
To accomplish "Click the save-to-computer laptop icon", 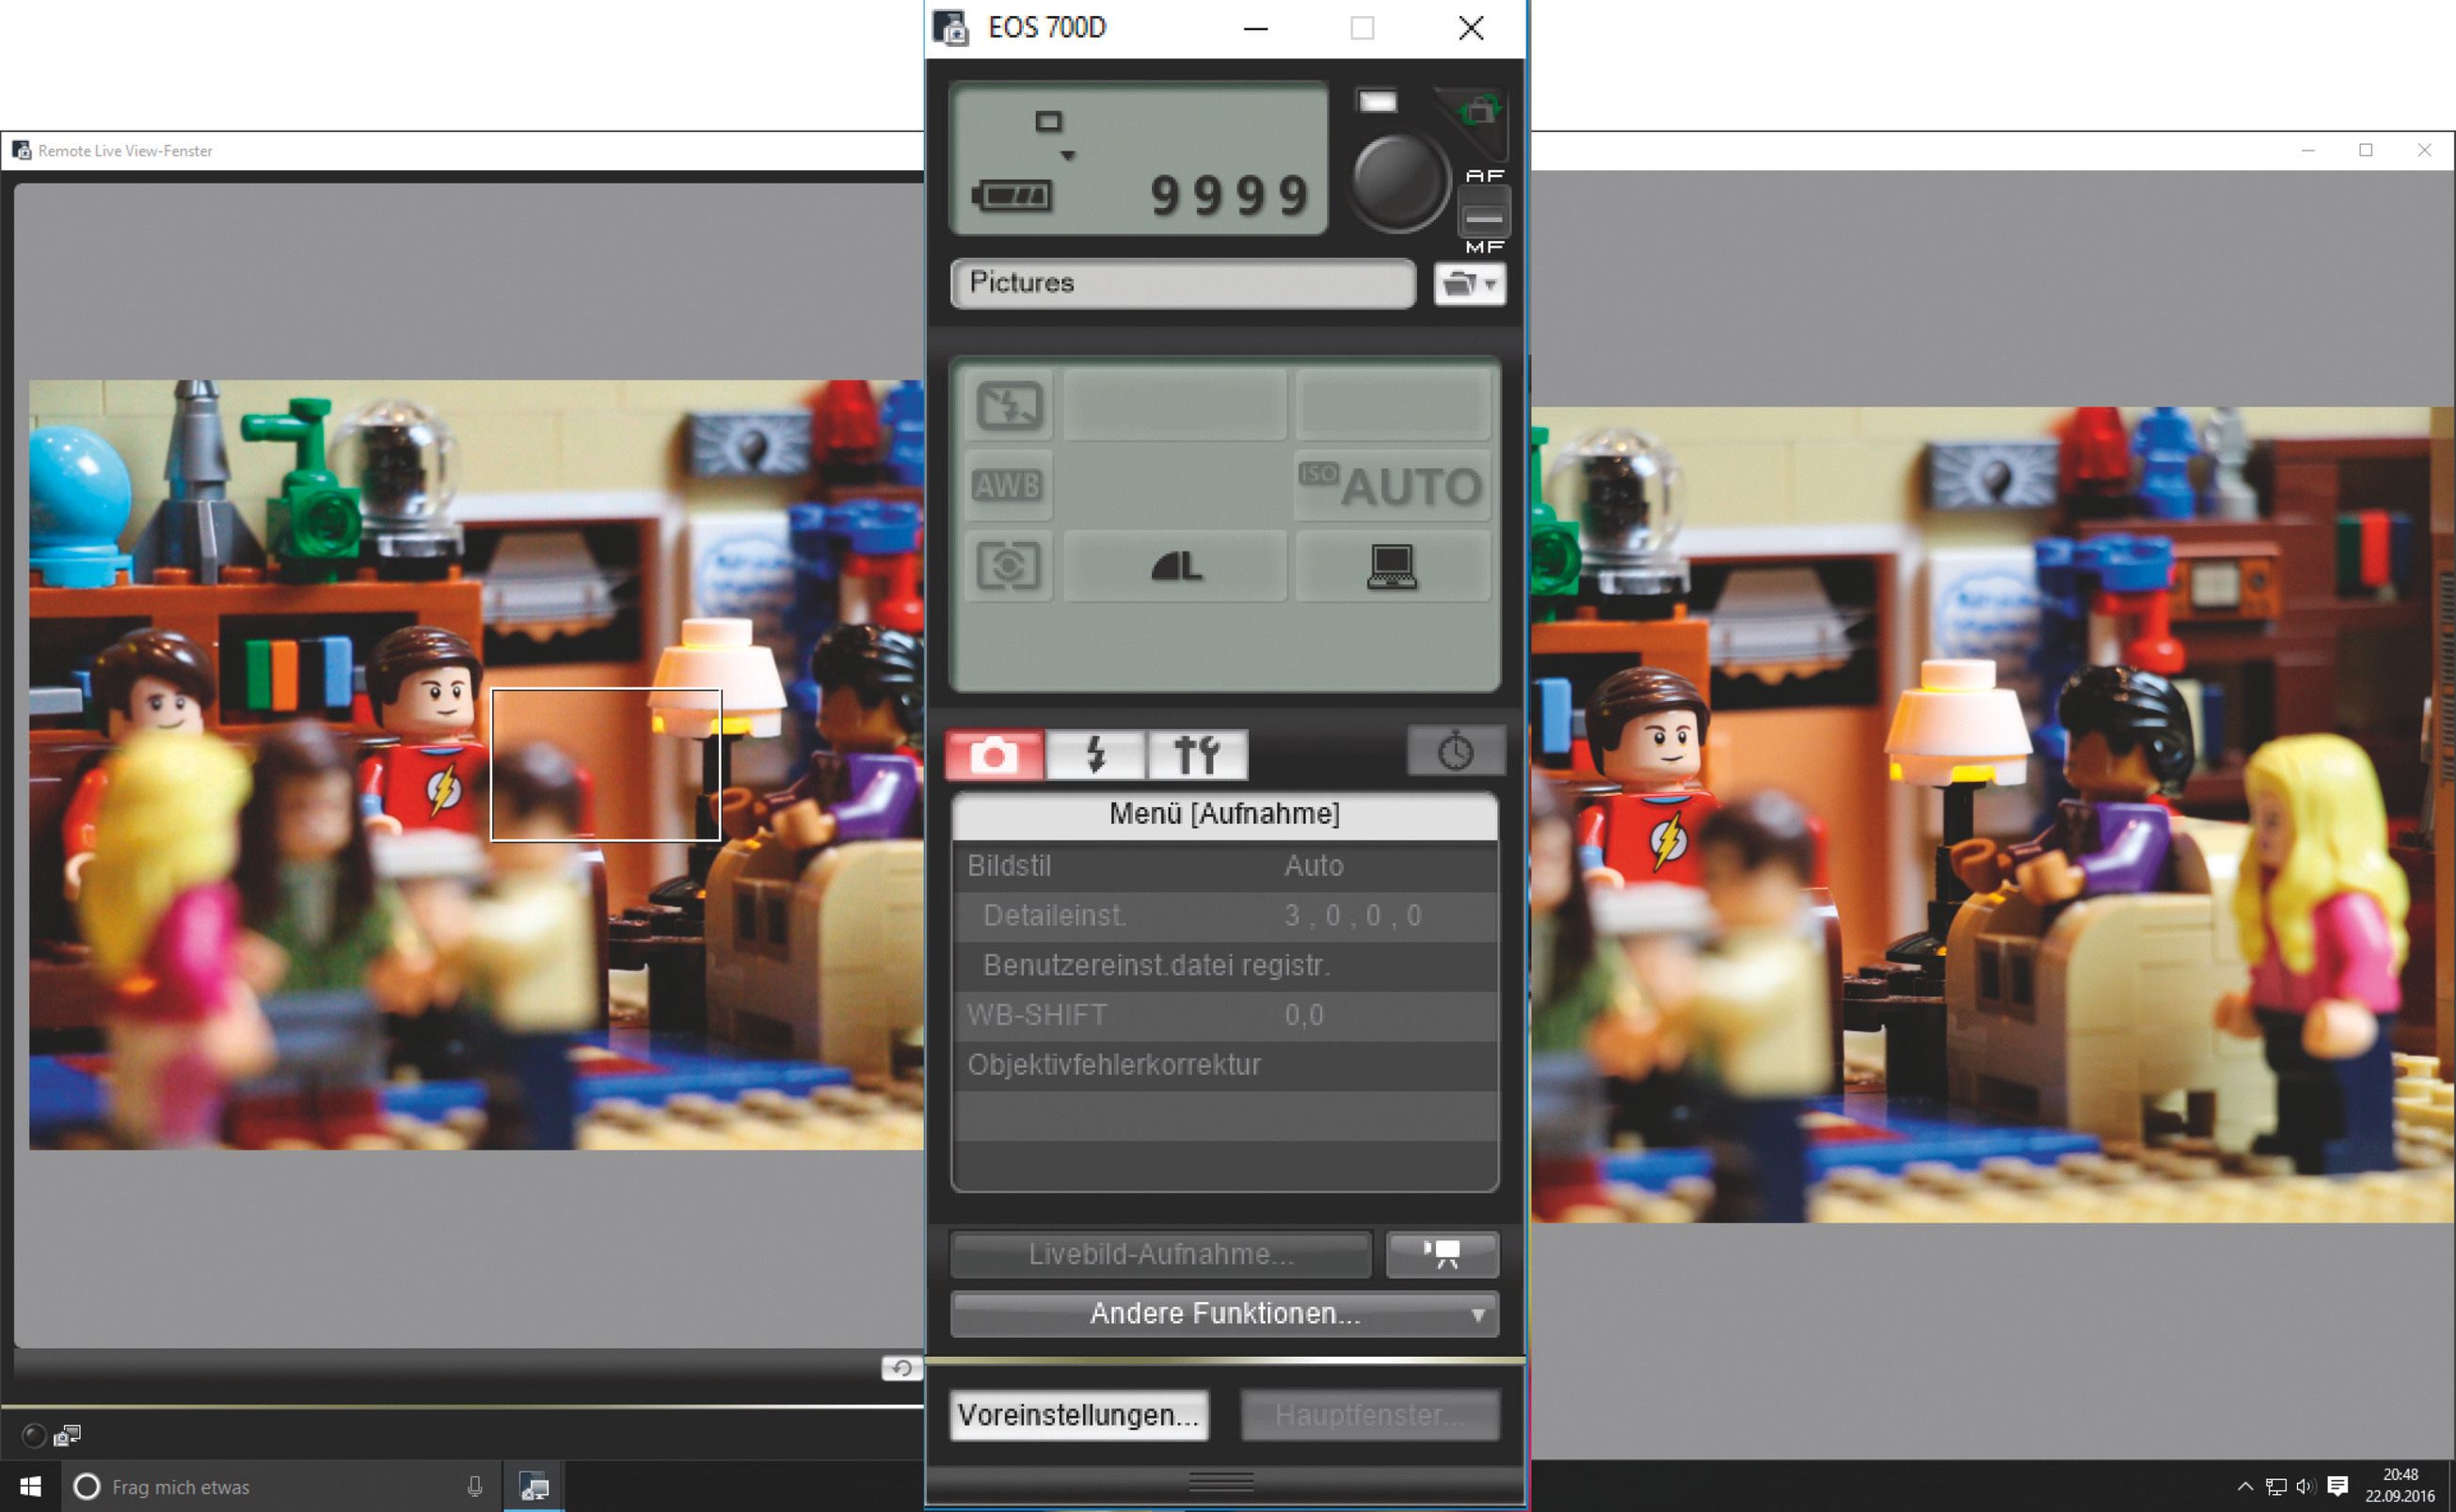I will (x=1392, y=566).
